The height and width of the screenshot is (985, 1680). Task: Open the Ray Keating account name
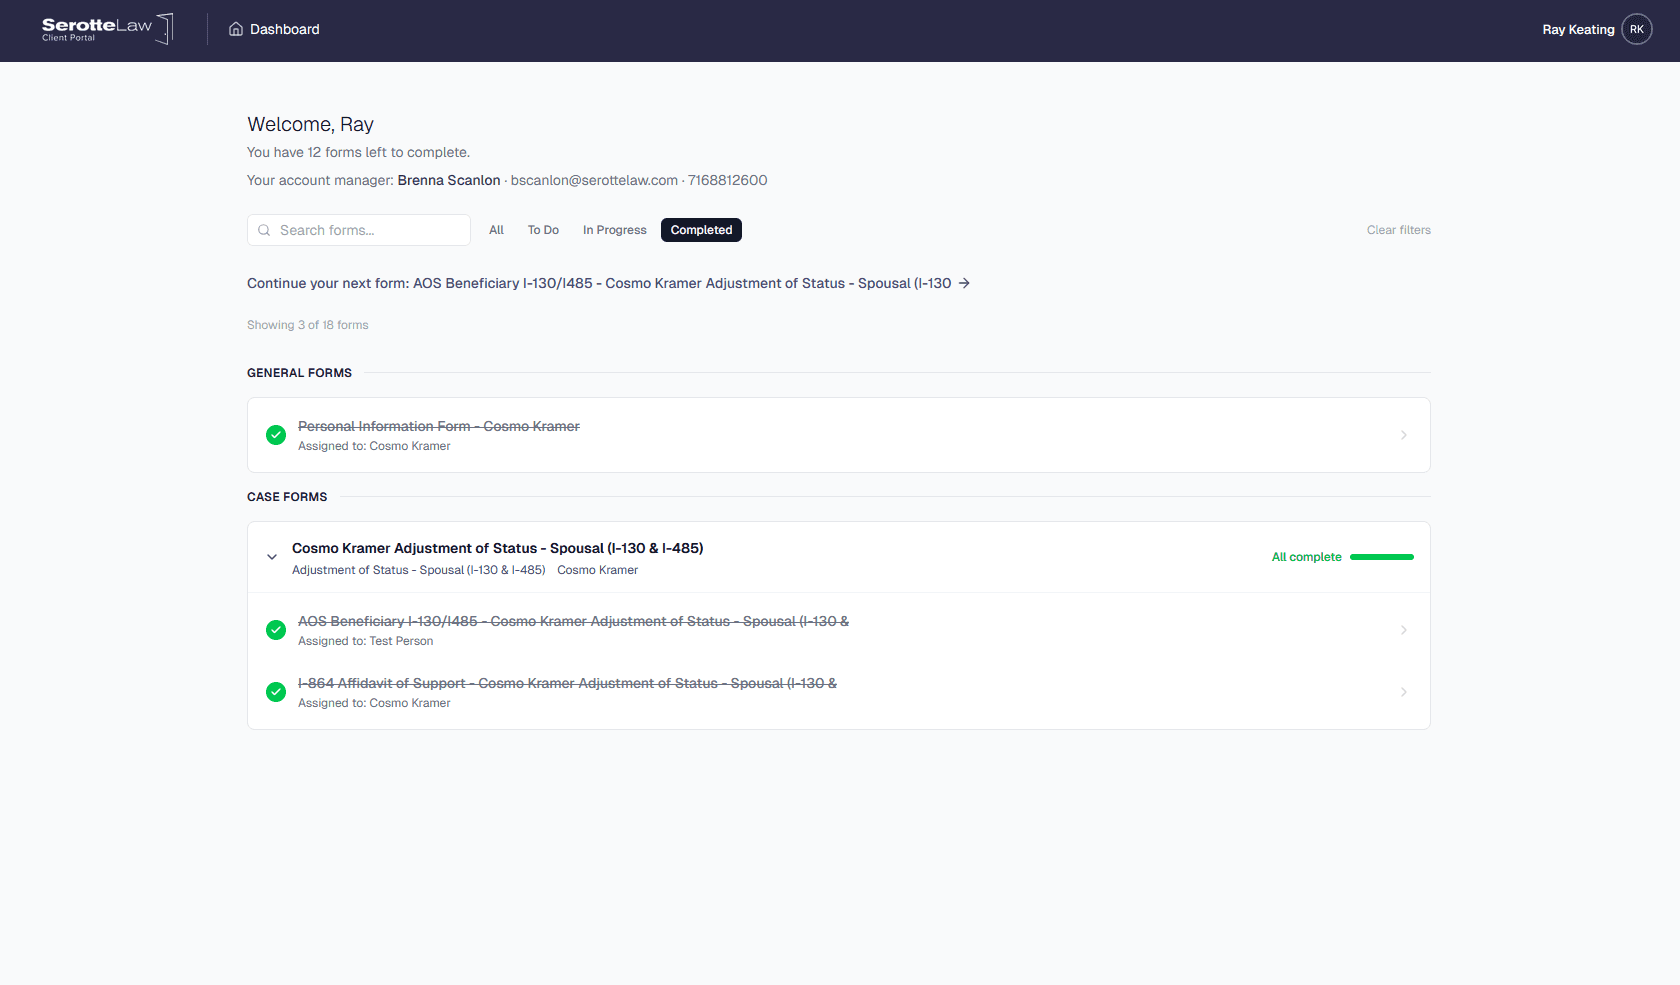coord(1578,29)
